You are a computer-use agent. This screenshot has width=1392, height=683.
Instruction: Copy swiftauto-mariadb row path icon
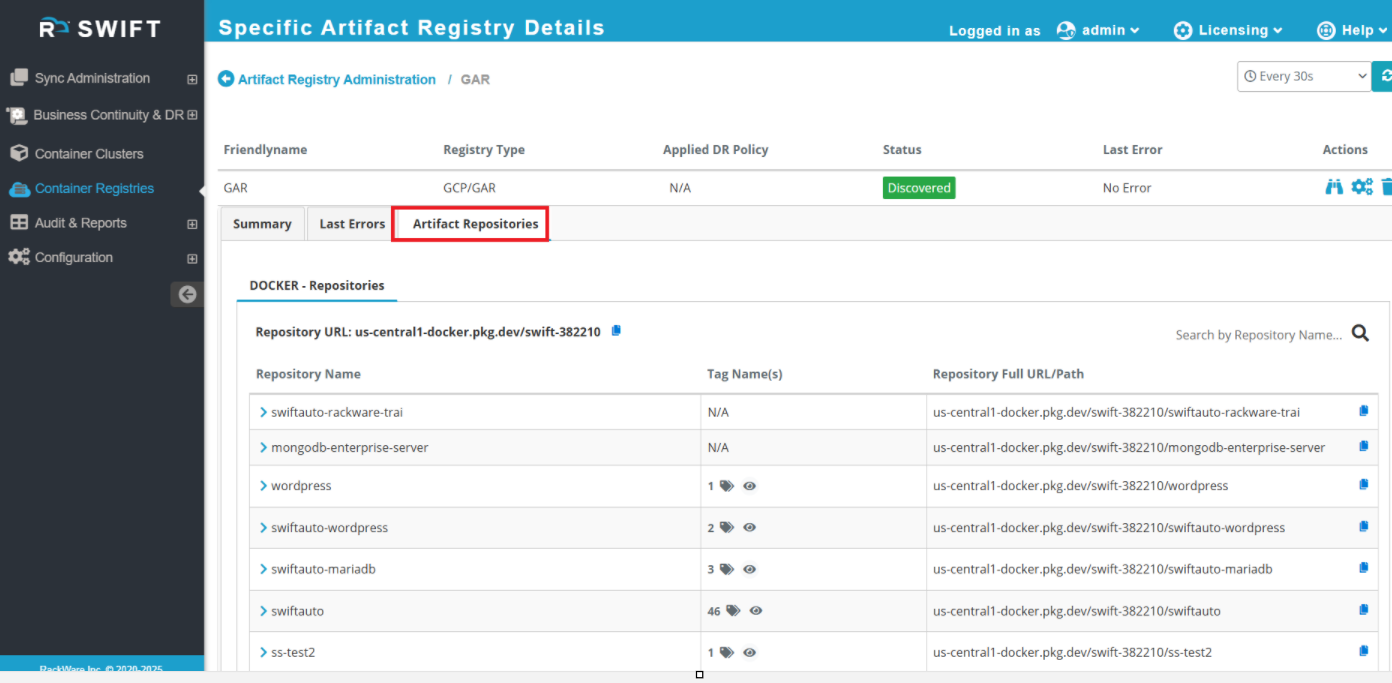(1363, 568)
